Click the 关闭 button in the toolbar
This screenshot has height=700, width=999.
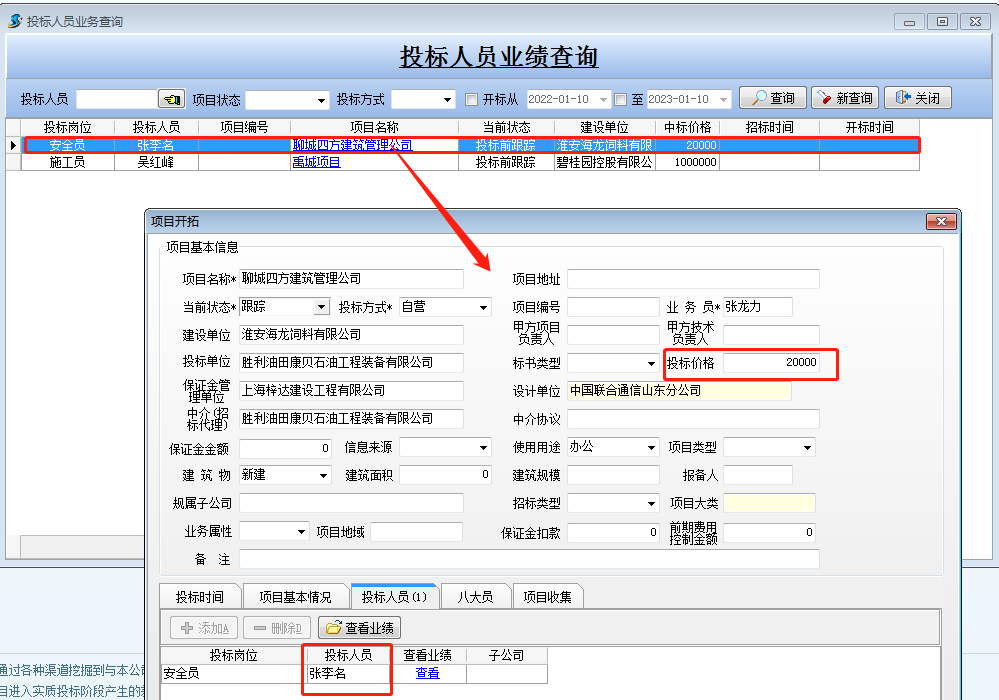tap(917, 98)
